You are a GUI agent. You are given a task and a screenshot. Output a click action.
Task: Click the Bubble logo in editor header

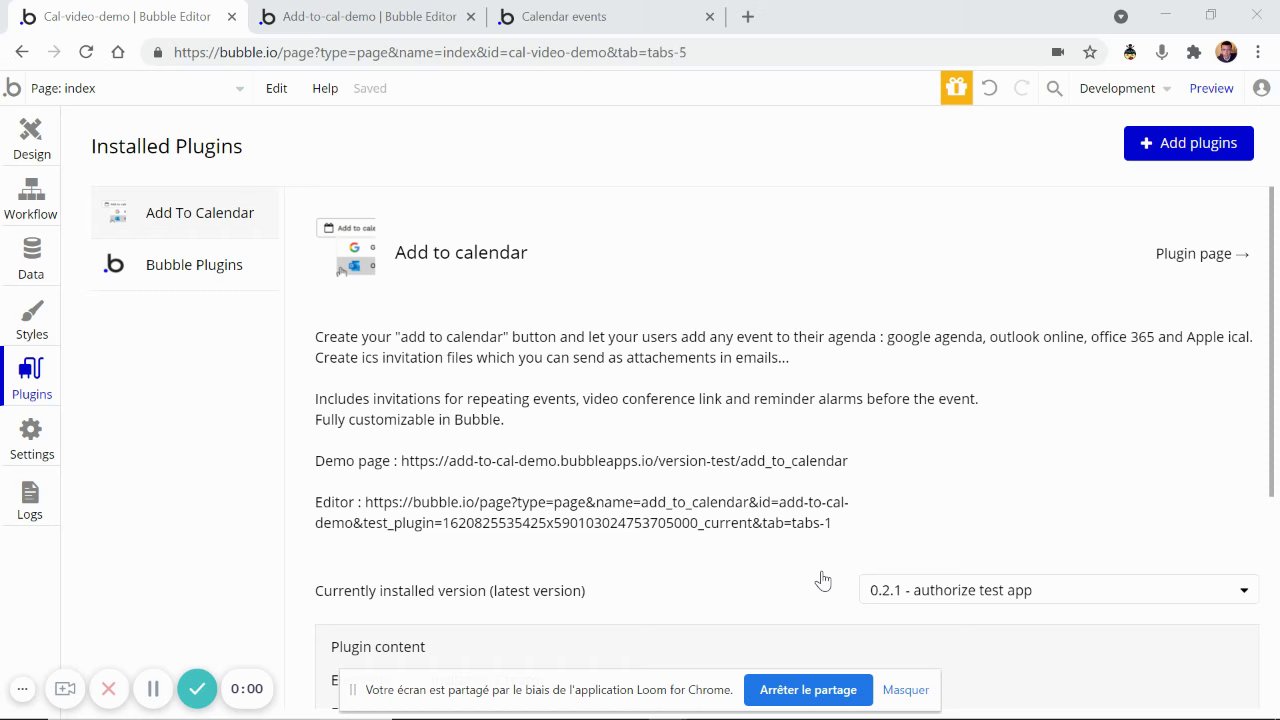pyautogui.click(x=12, y=88)
